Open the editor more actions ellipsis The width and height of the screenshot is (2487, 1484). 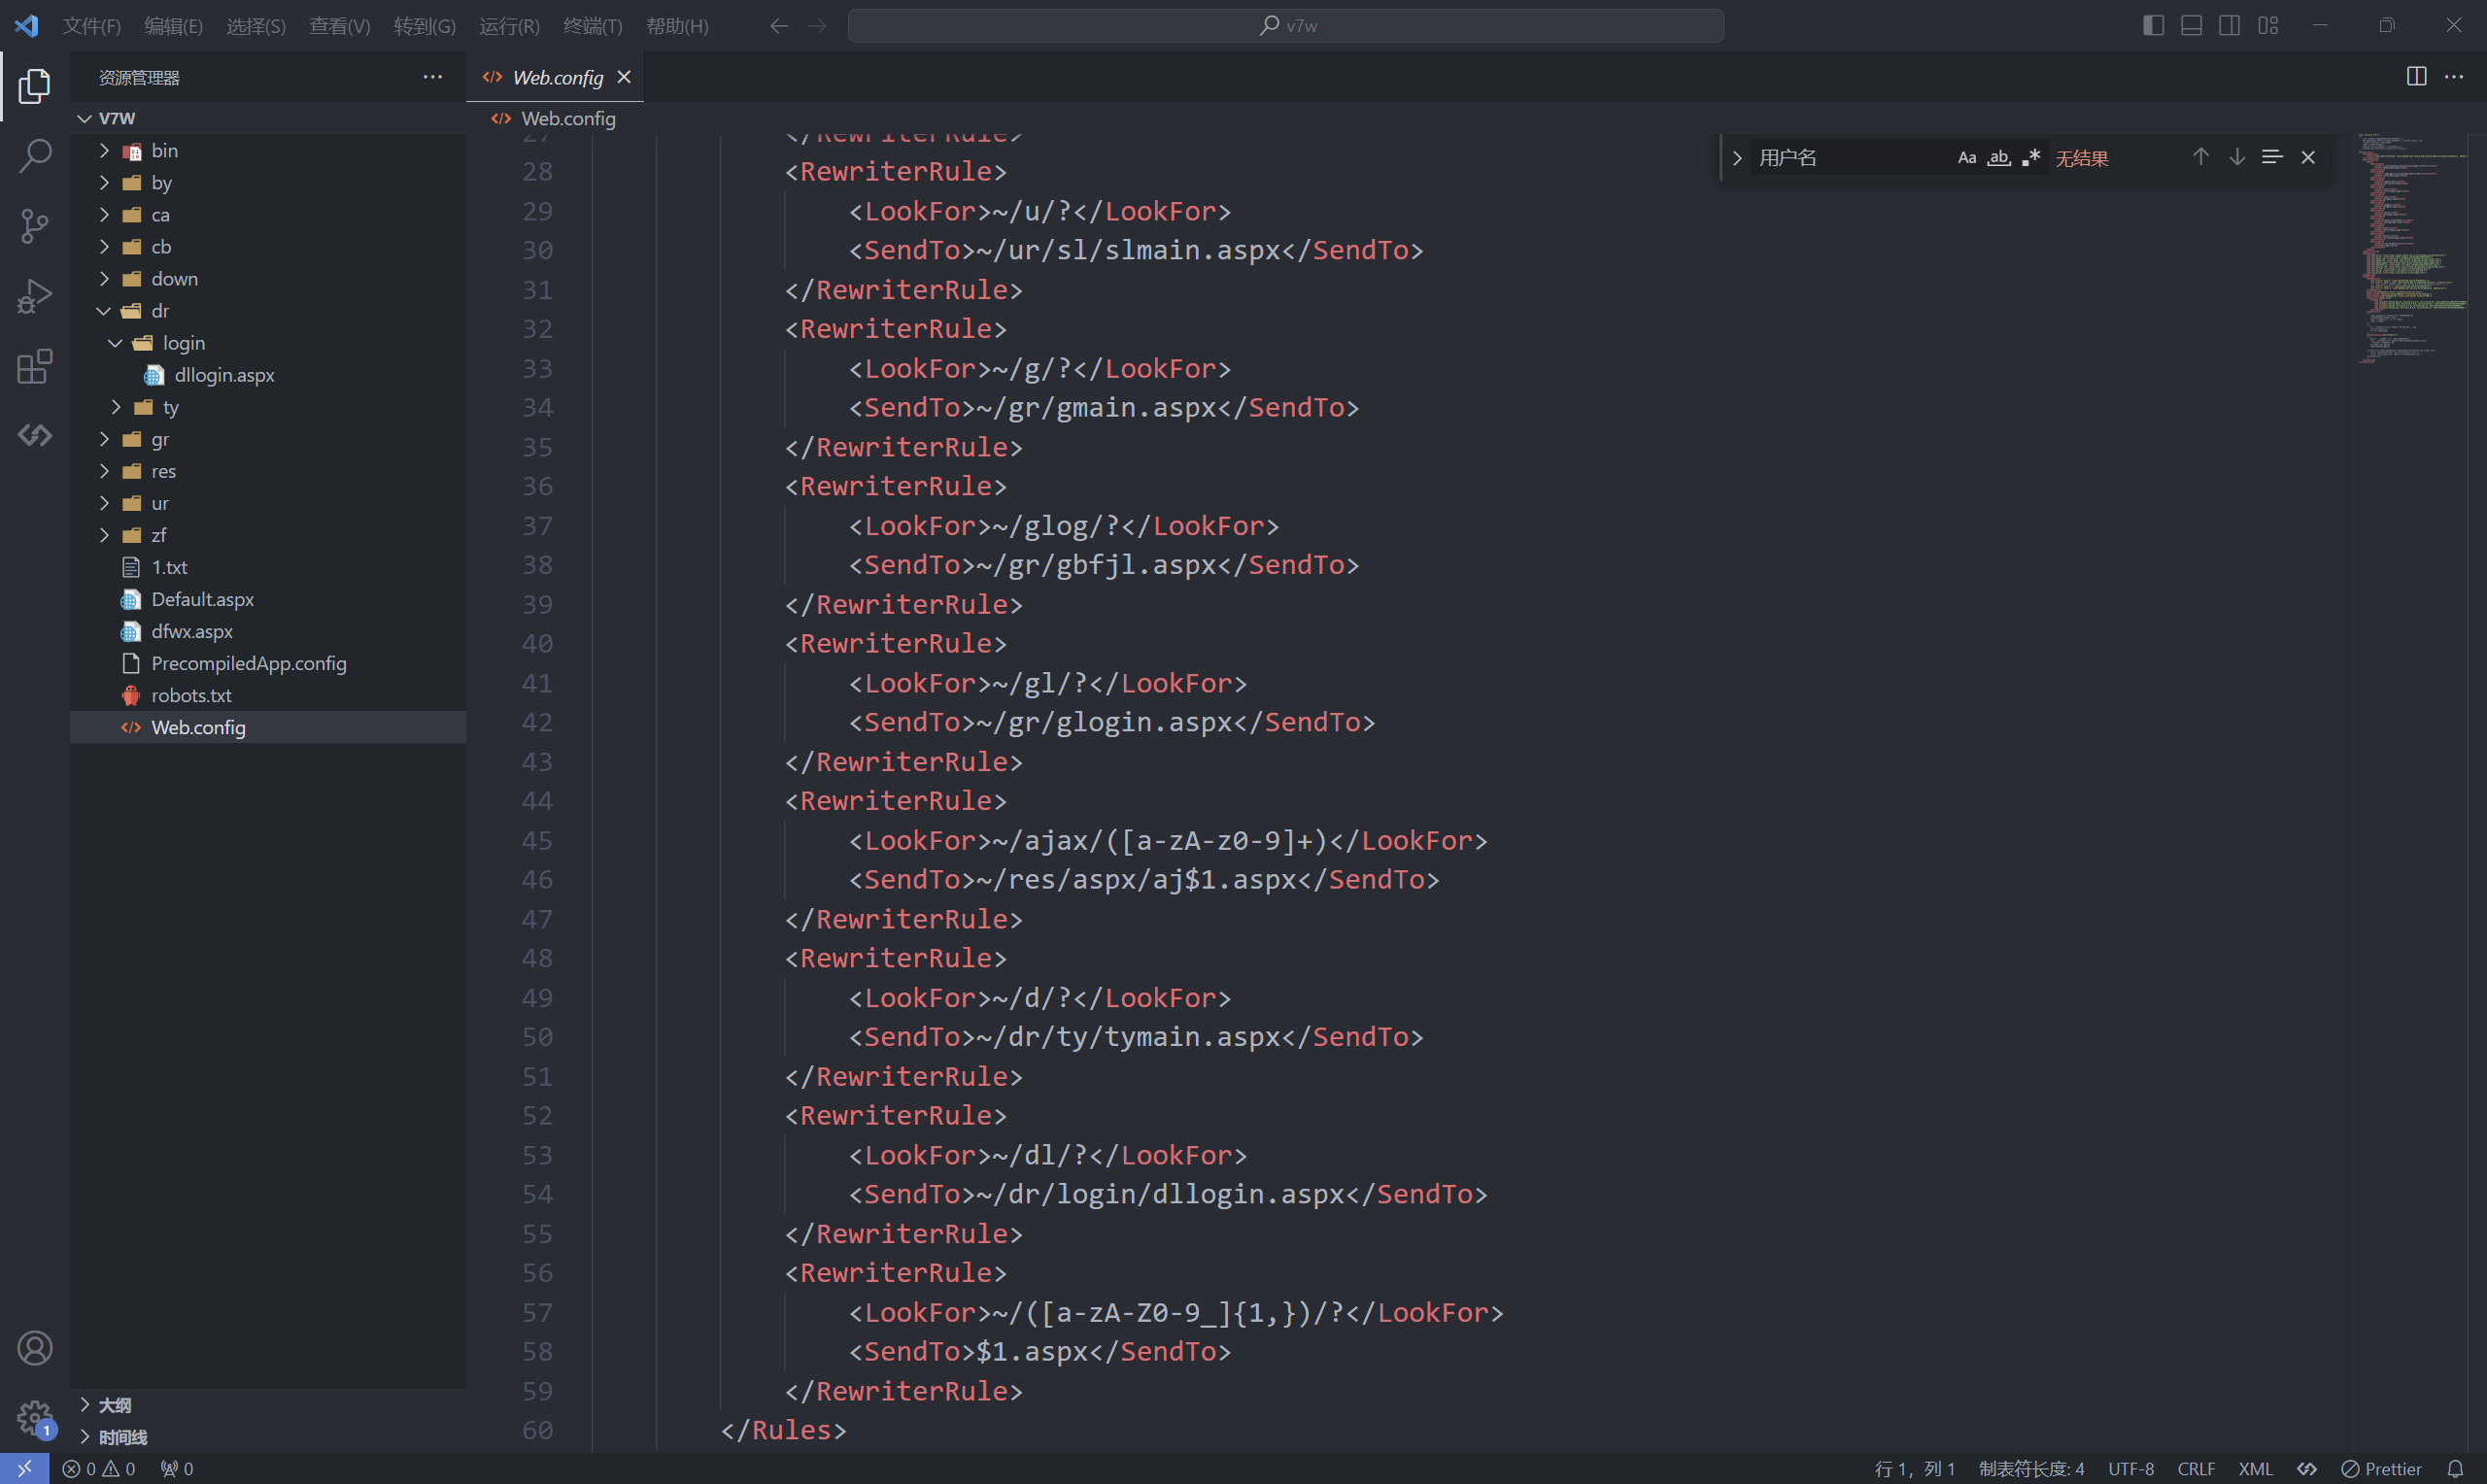click(x=2454, y=76)
